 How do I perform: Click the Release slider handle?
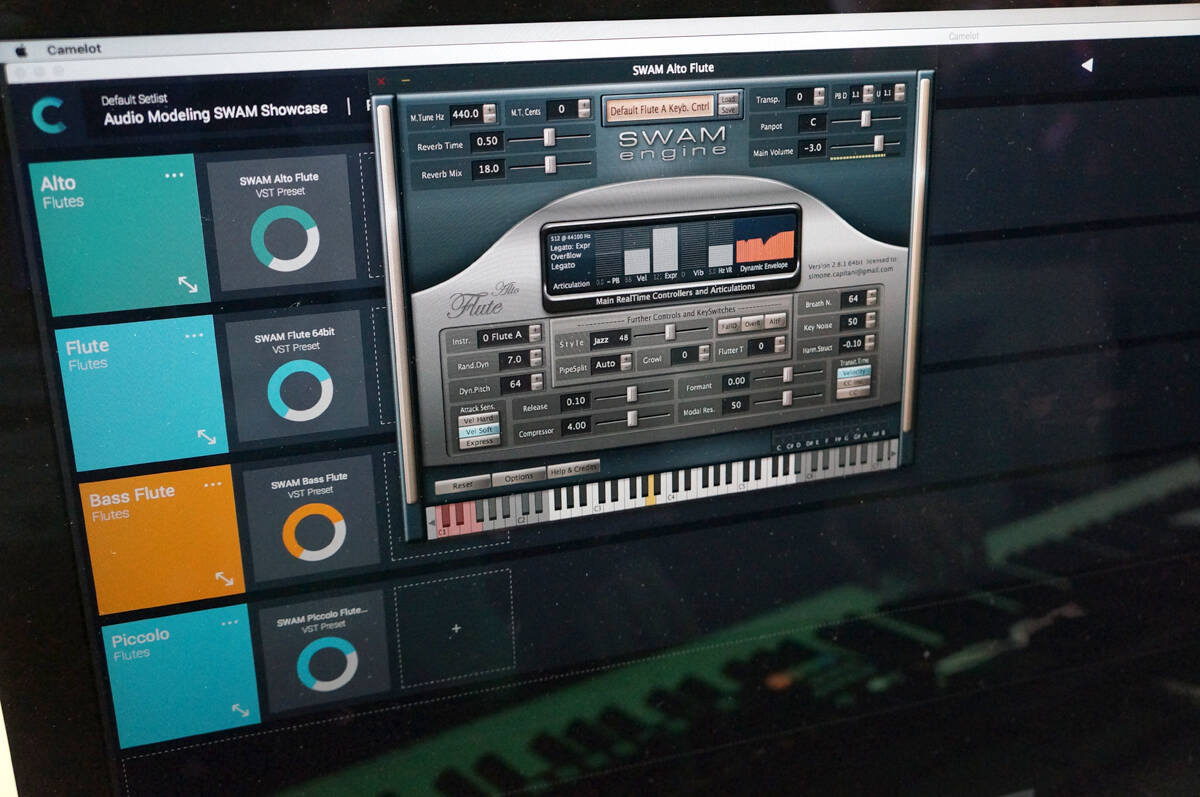(631, 394)
